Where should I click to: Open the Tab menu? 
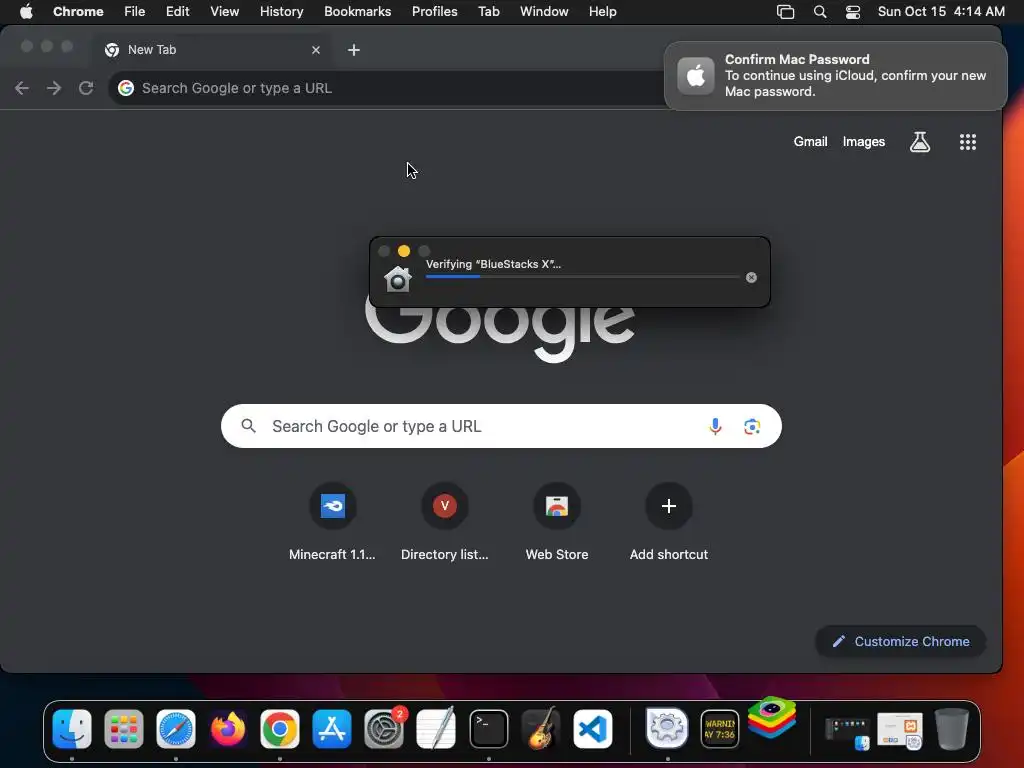(488, 12)
